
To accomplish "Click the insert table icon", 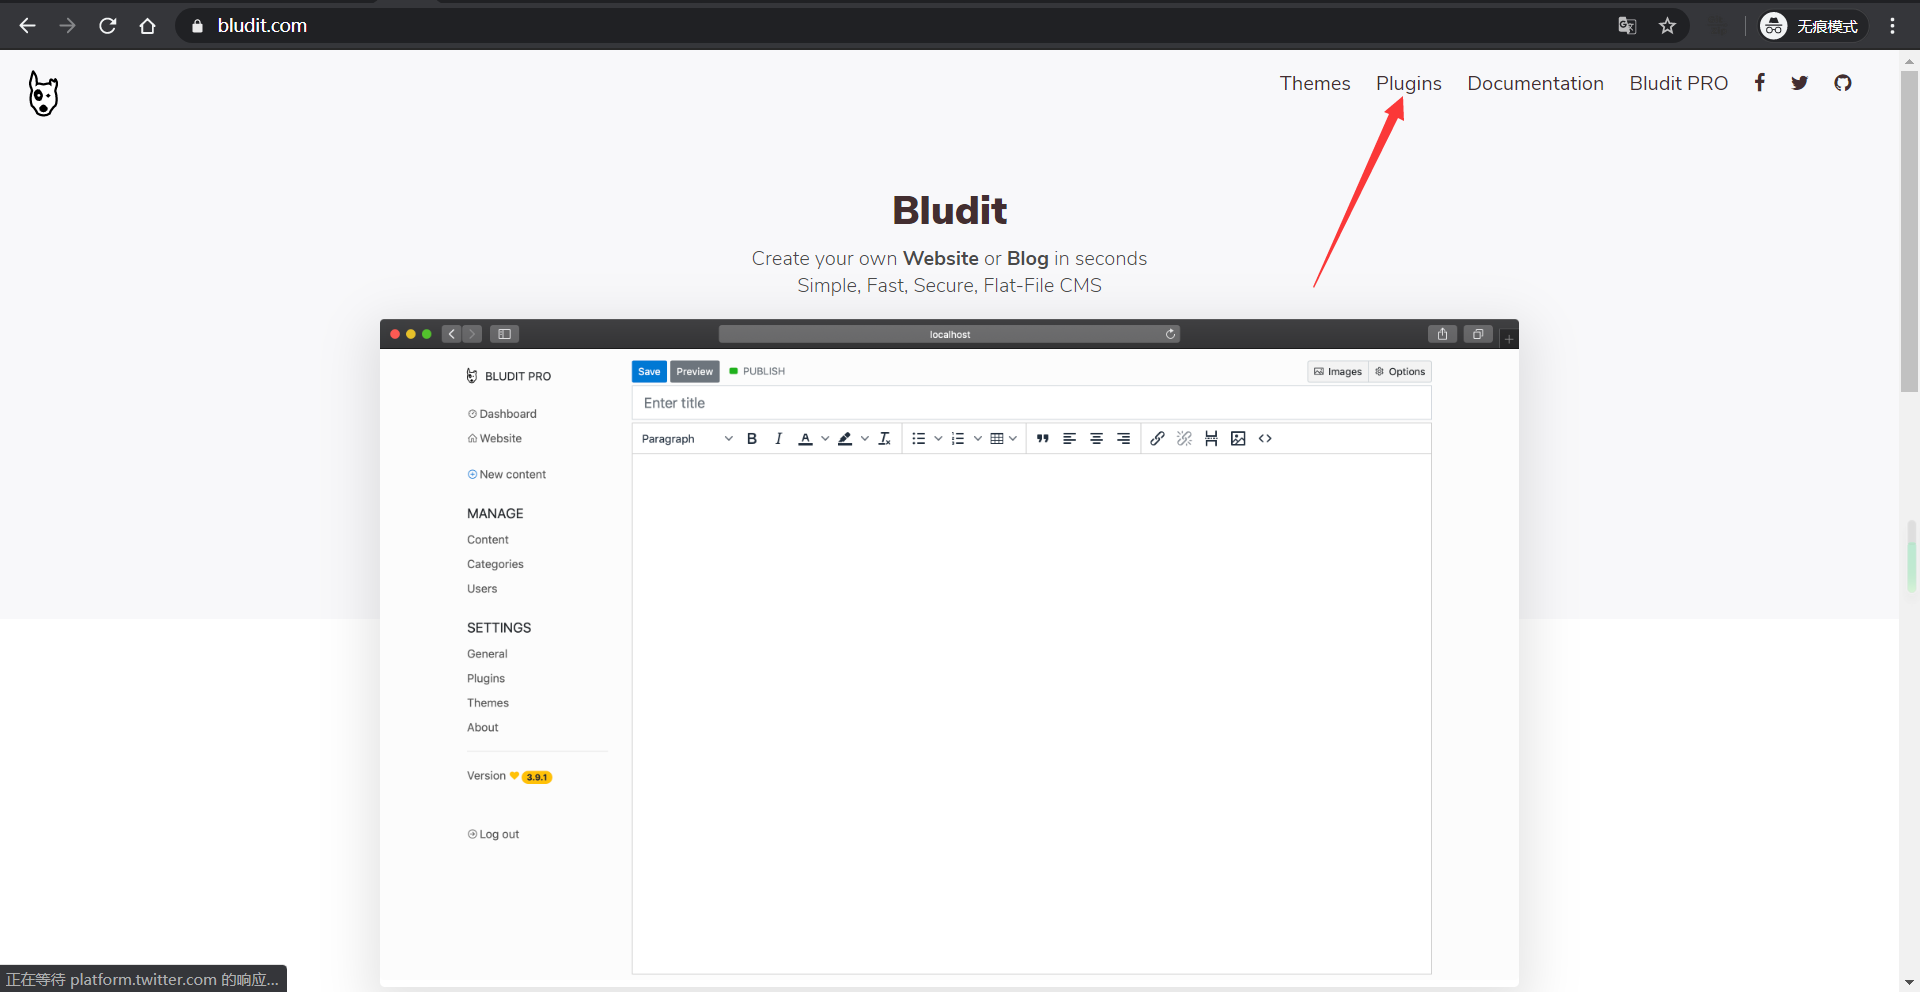I will [x=997, y=439].
